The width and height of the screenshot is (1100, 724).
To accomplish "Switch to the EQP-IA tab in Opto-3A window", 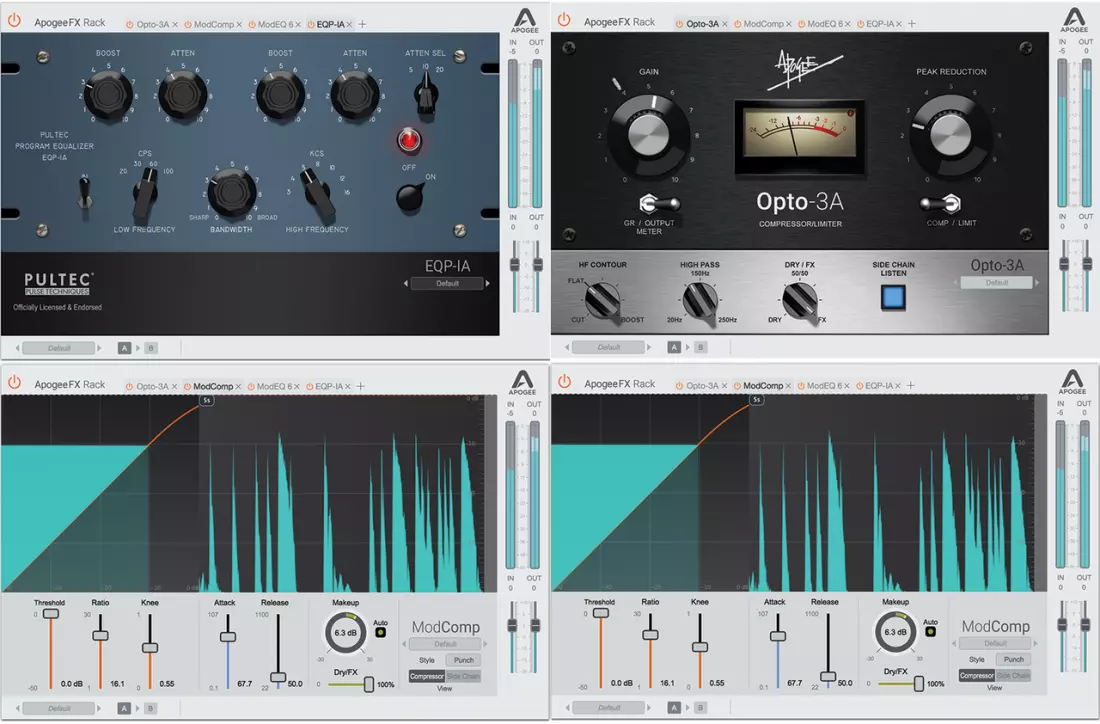I will [x=880, y=24].
